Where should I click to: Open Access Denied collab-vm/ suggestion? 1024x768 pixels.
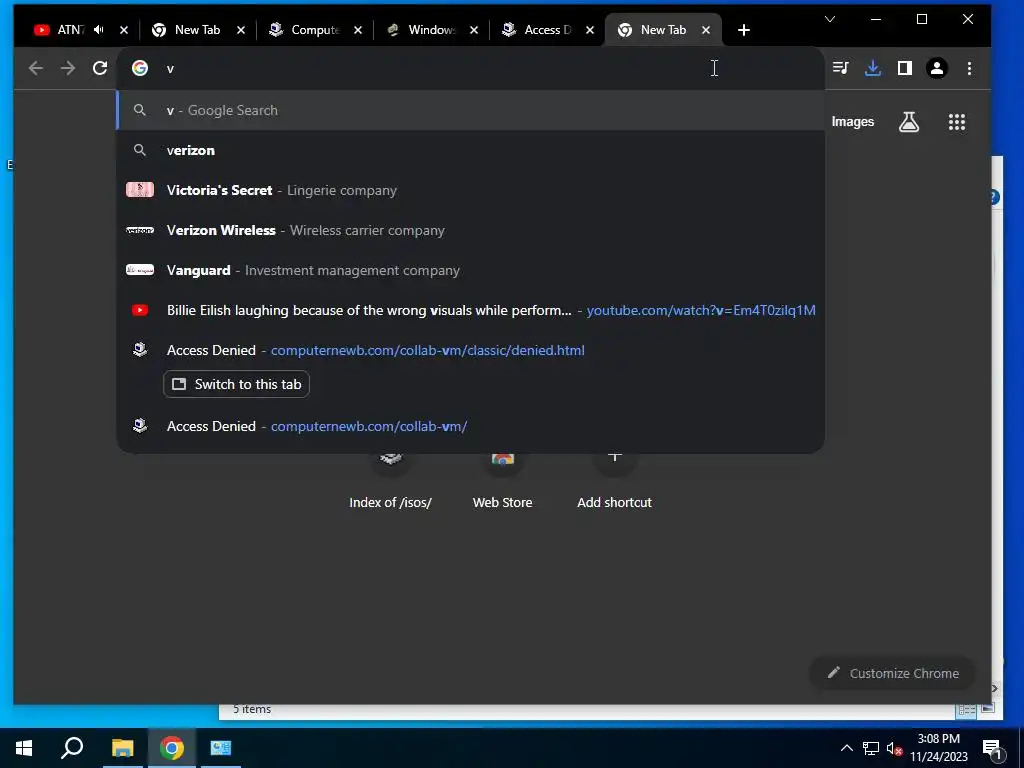(x=470, y=426)
